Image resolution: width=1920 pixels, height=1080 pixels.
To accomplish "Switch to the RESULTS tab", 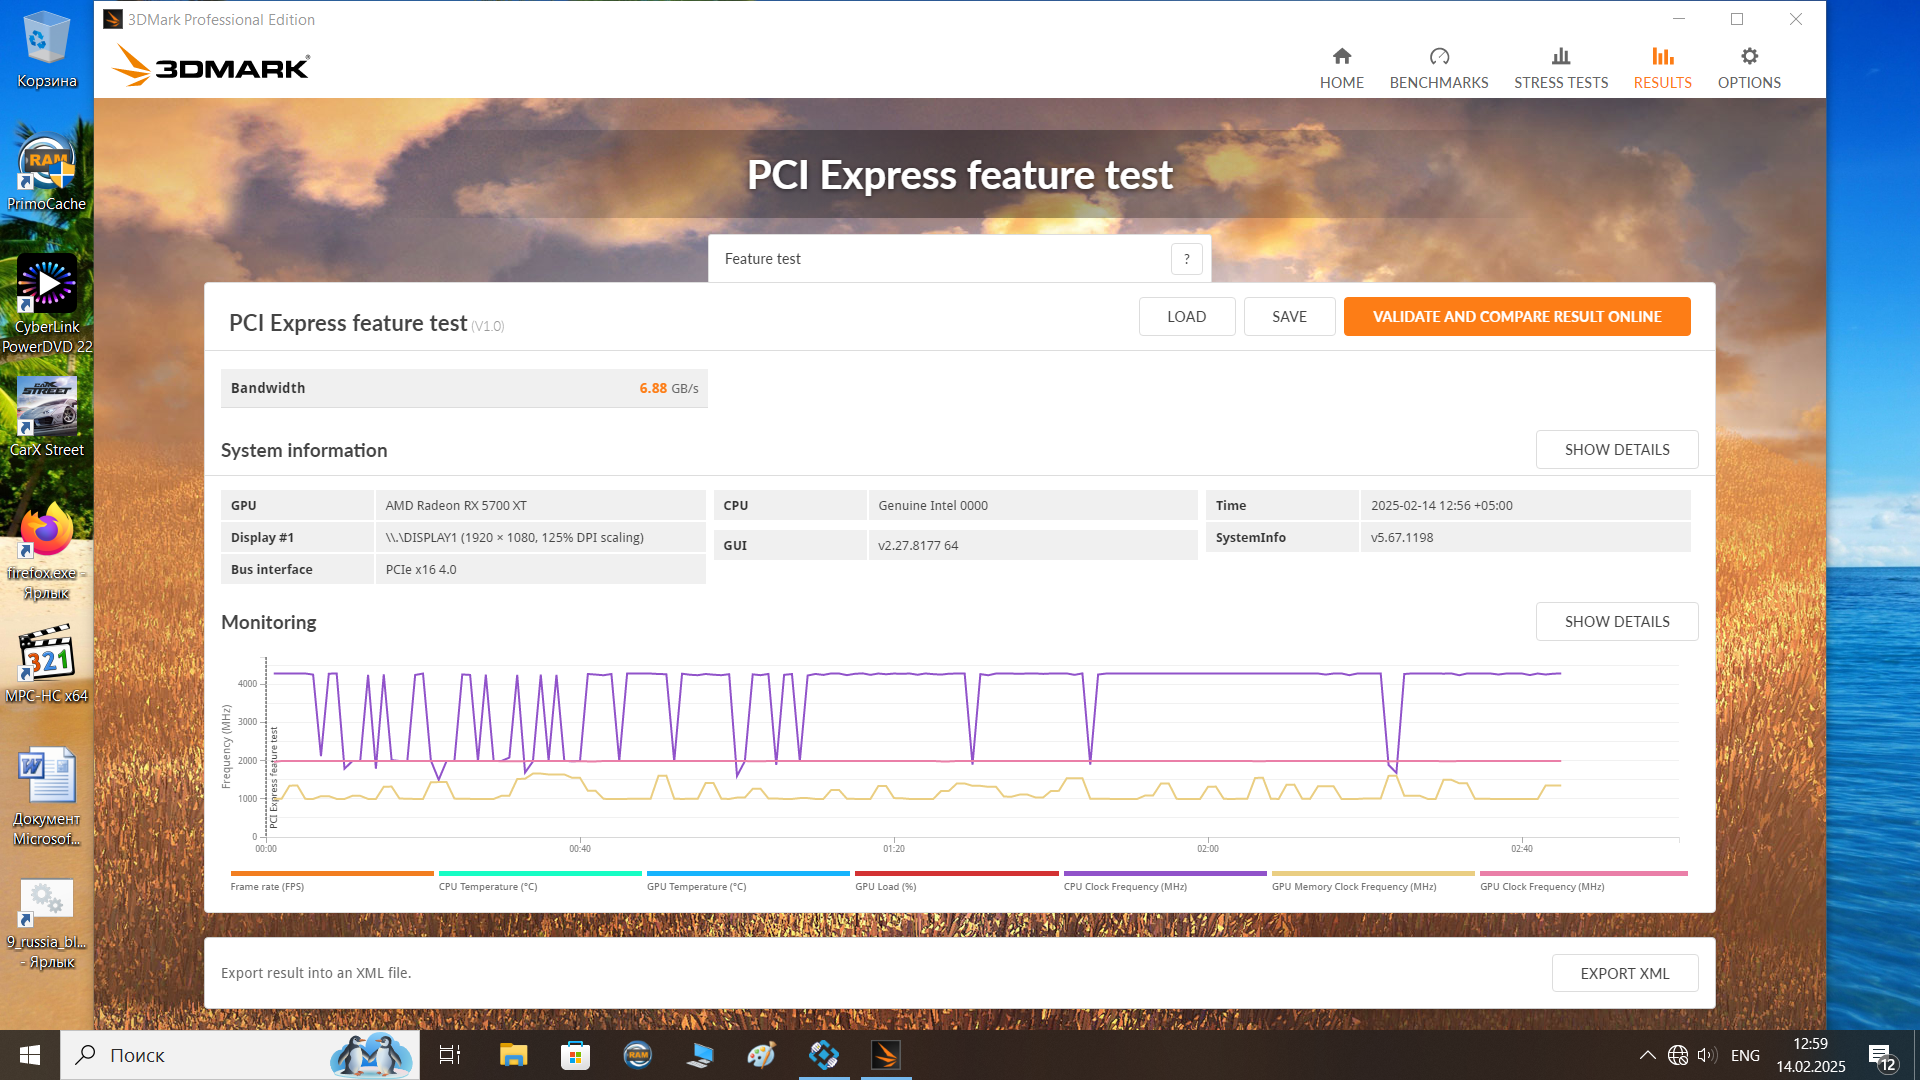I will pos(1662,68).
